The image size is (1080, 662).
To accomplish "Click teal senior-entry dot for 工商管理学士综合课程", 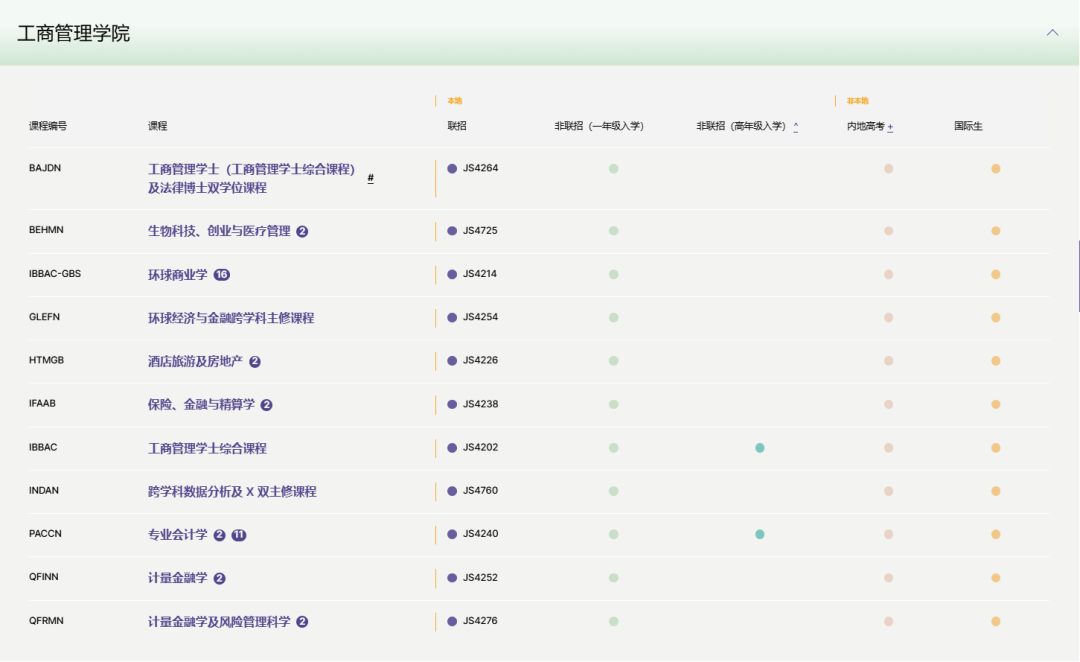I will 760,448.
